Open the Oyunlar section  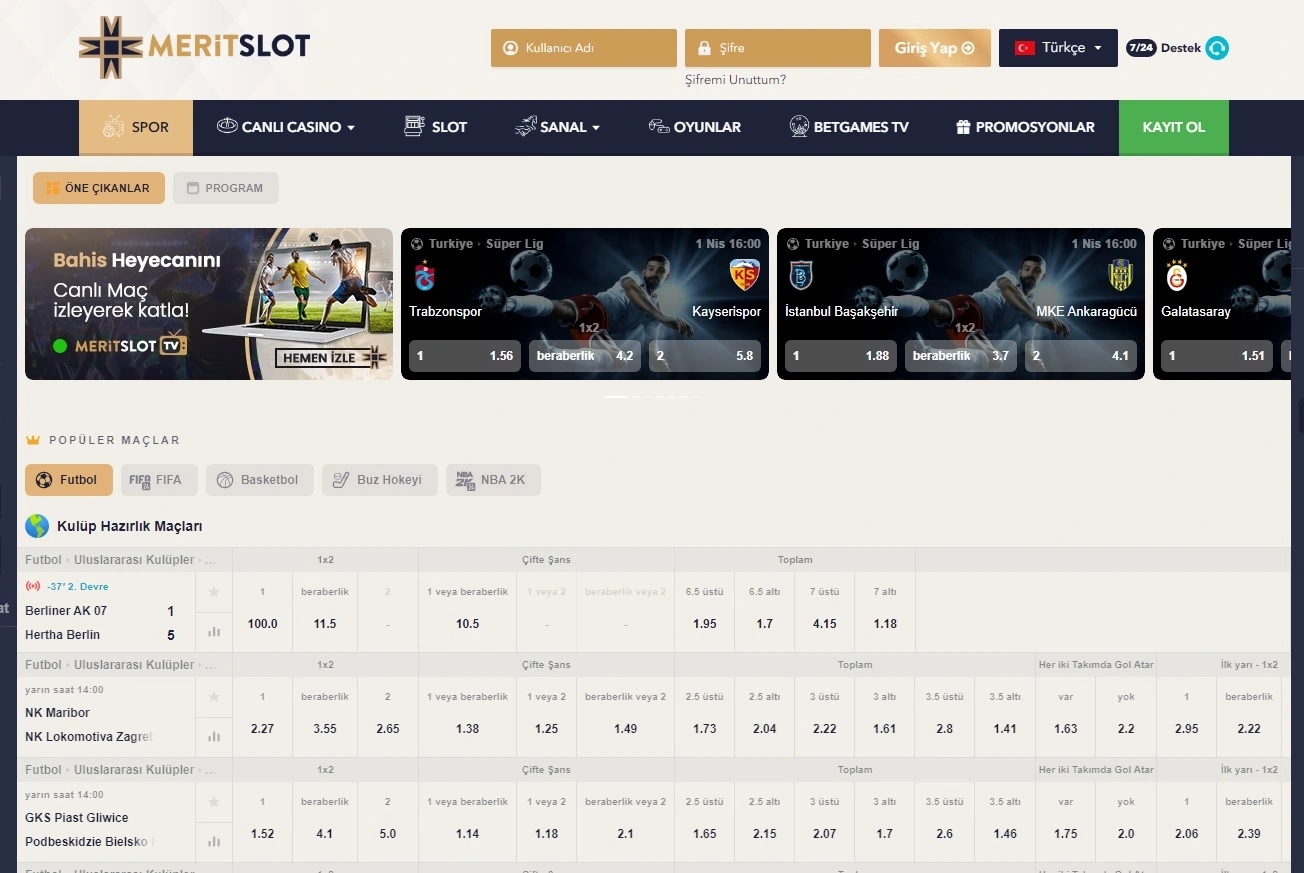point(694,127)
